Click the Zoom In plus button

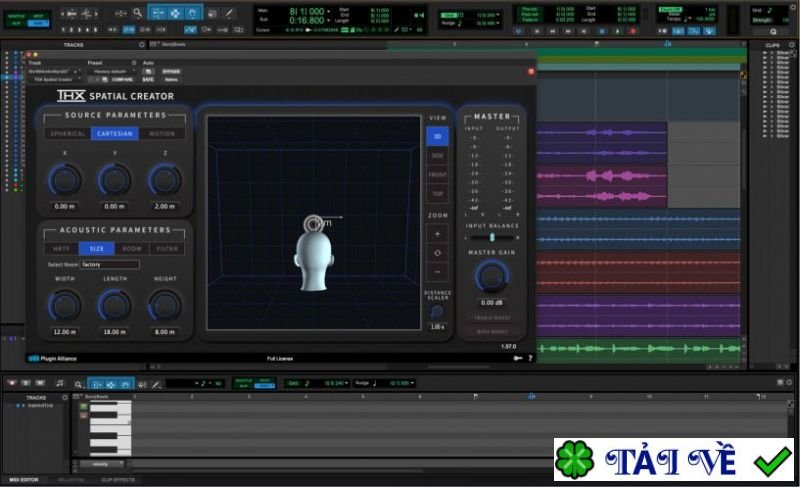coord(437,234)
